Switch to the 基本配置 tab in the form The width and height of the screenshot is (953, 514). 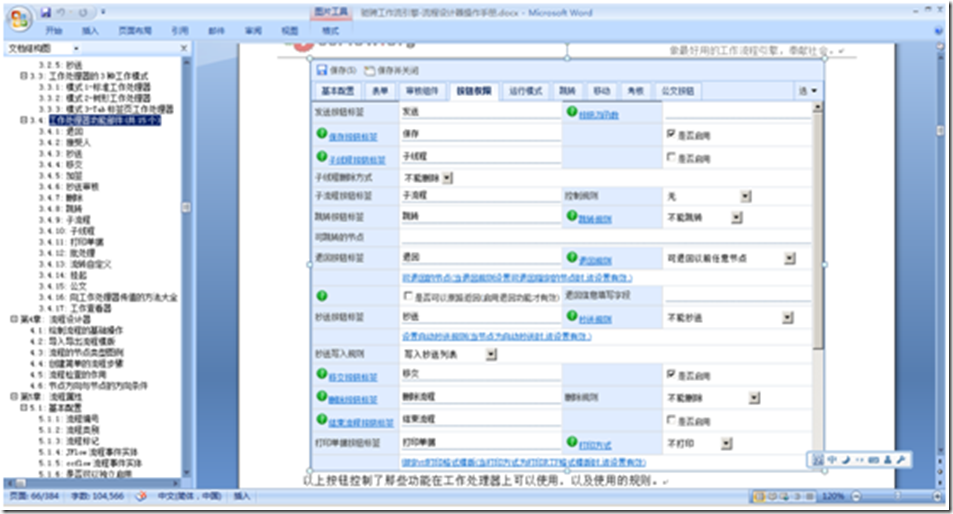tap(337, 91)
